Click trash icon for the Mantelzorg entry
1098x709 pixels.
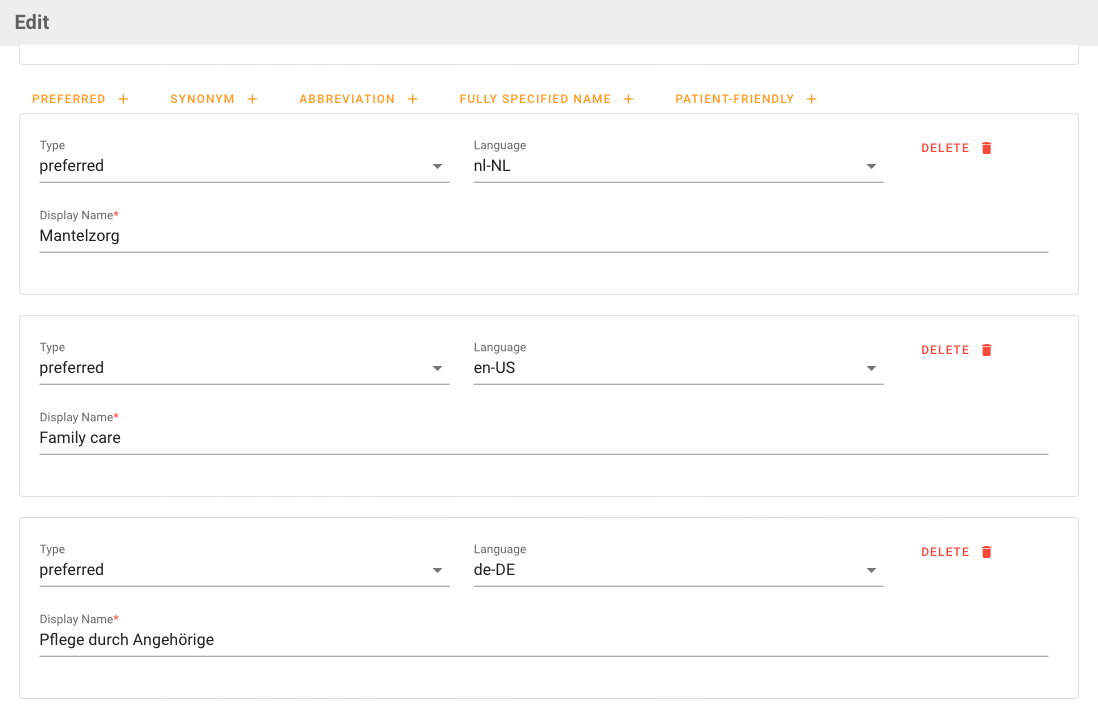tap(986, 148)
